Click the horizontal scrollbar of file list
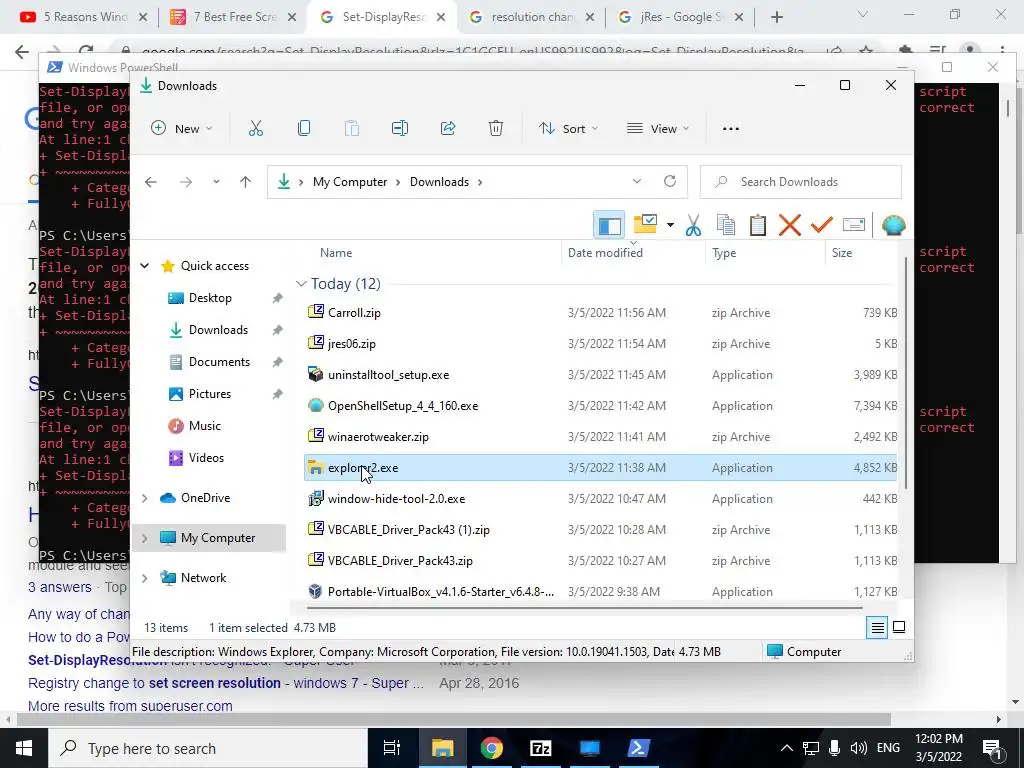The height and width of the screenshot is (768, 1024). (x=584, y=607)
